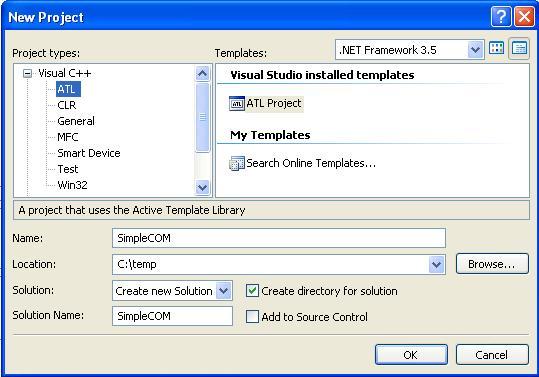Select the ATL Project template icon

coord(237,103)
